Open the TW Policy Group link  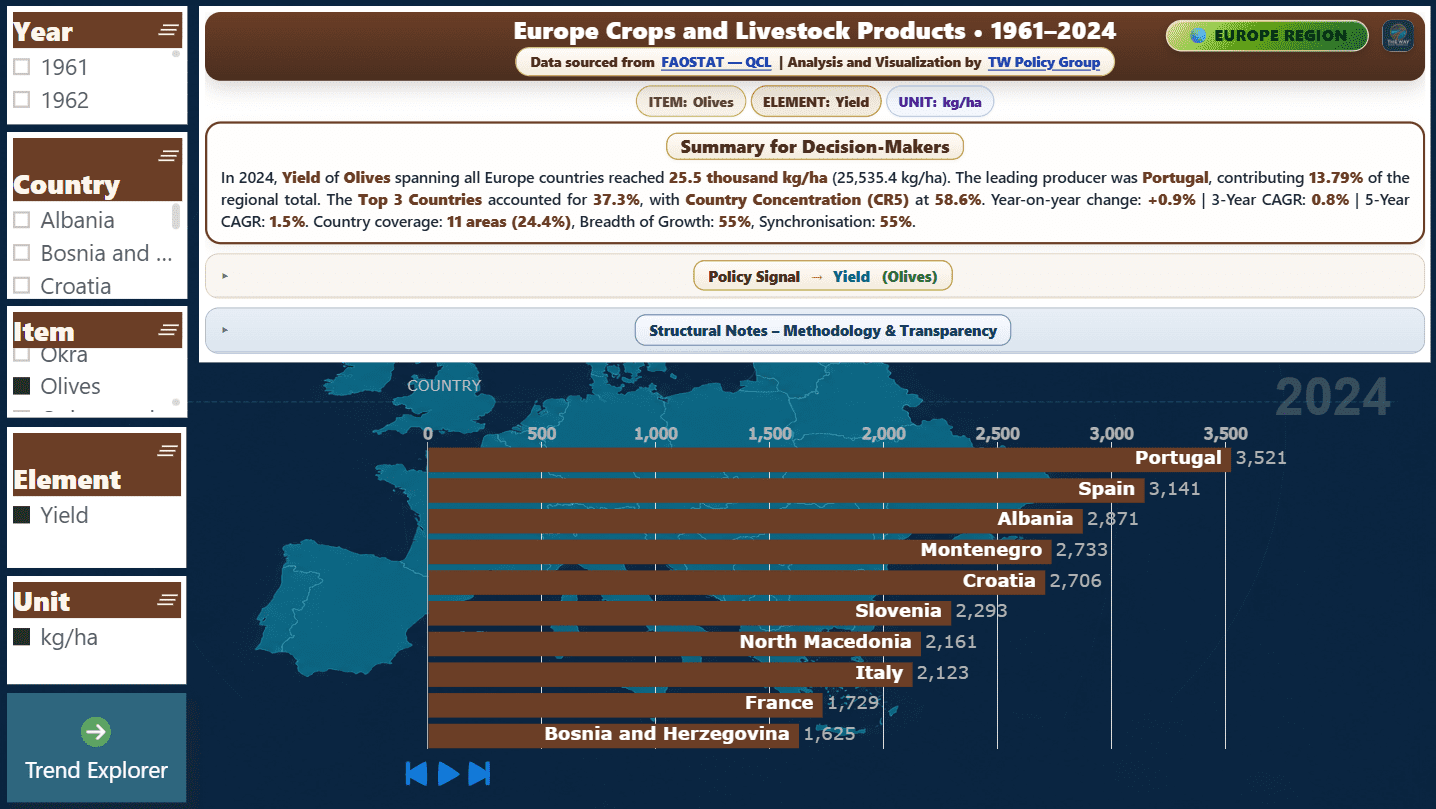click(x=1044, y=62)
